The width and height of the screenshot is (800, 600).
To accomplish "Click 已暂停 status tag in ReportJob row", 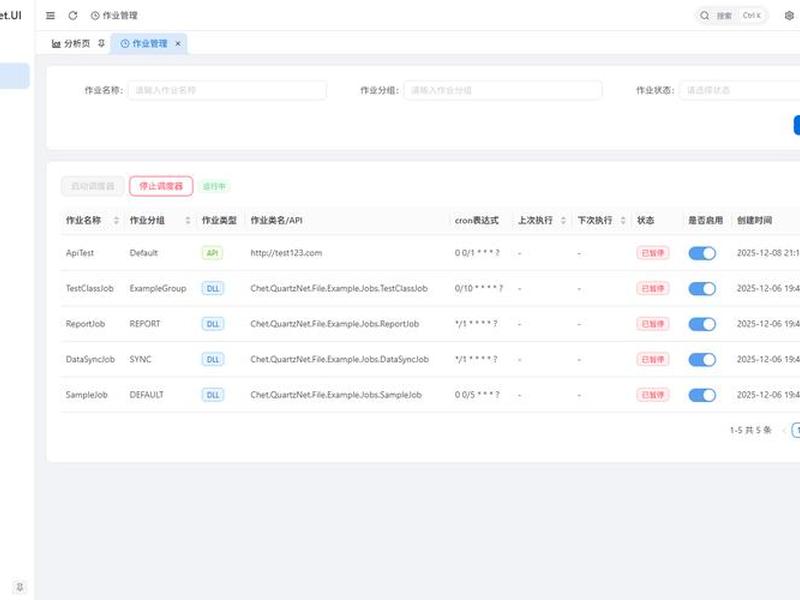I will [x=653, y=324].
